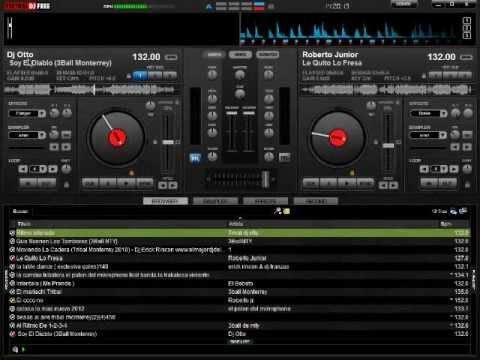Expand left deck loop length selector
480x360 pixels.
[x=39, y=169]
